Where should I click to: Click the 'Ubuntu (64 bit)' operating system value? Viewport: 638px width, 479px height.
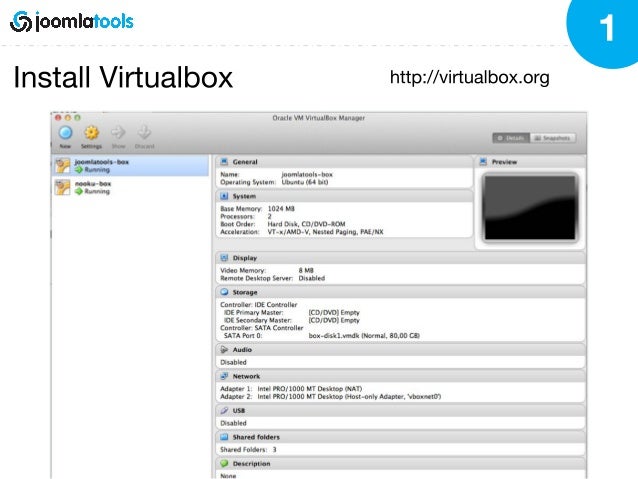pyautogui.click(x=305, y=182)
